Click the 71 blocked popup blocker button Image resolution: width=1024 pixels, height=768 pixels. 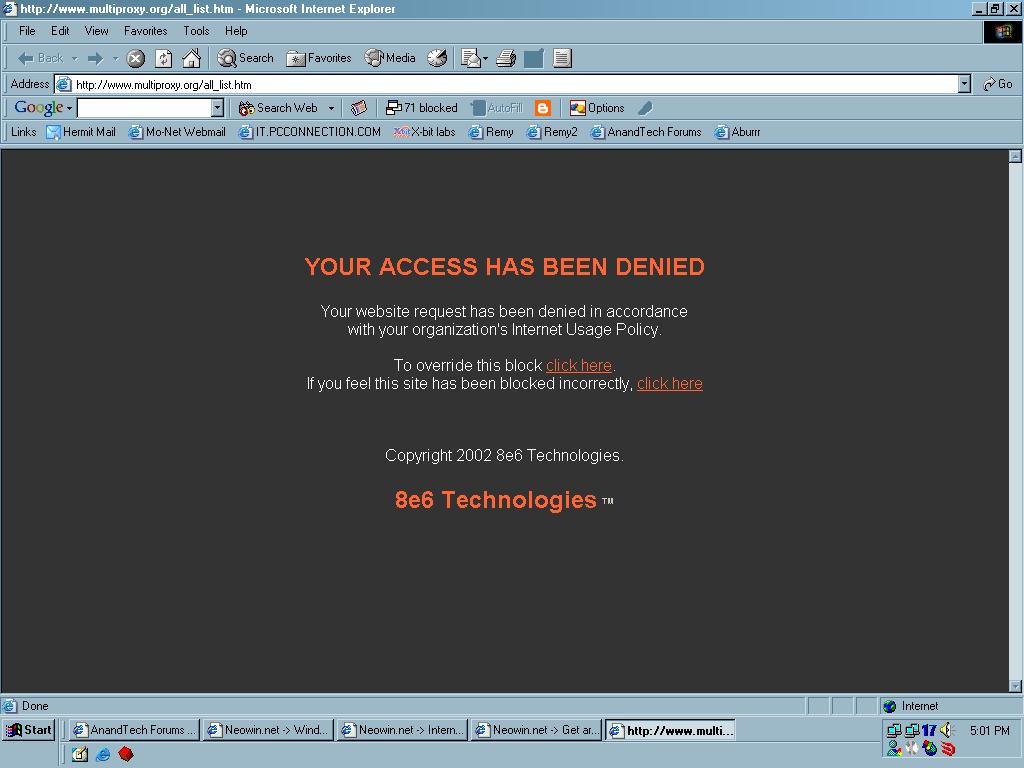422,108
